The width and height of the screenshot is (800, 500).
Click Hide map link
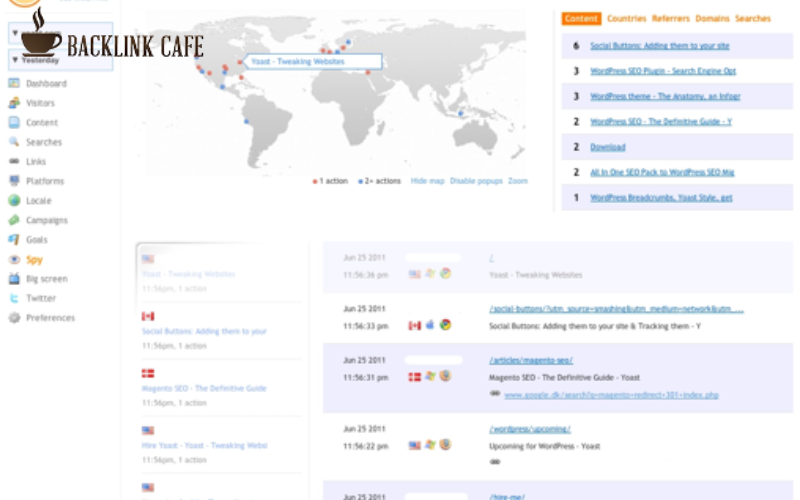pyautogui.click(x=428, y=181)
